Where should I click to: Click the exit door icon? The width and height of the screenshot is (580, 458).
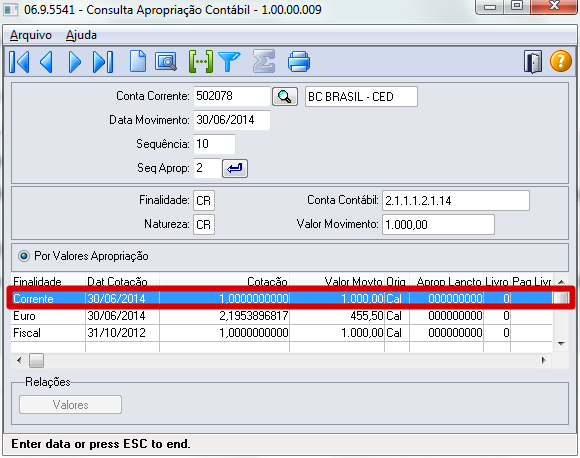click(x=533, y=61)
